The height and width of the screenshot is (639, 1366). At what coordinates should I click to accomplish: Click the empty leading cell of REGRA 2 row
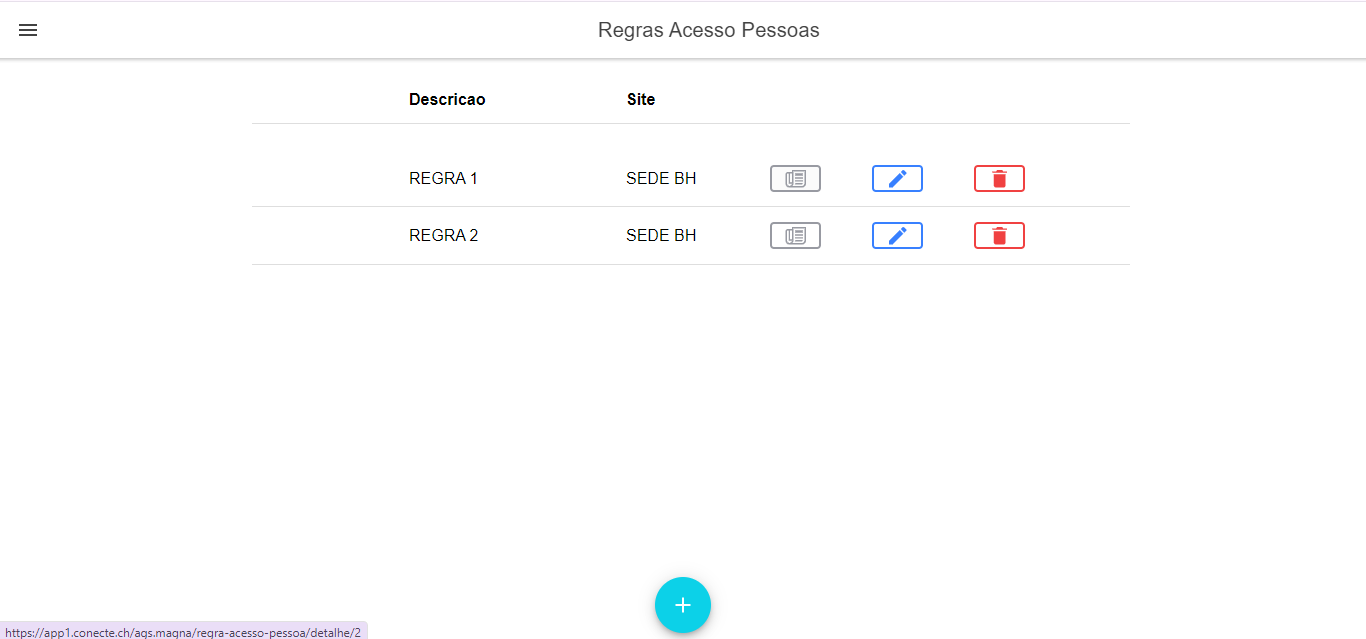coord(325,236)
